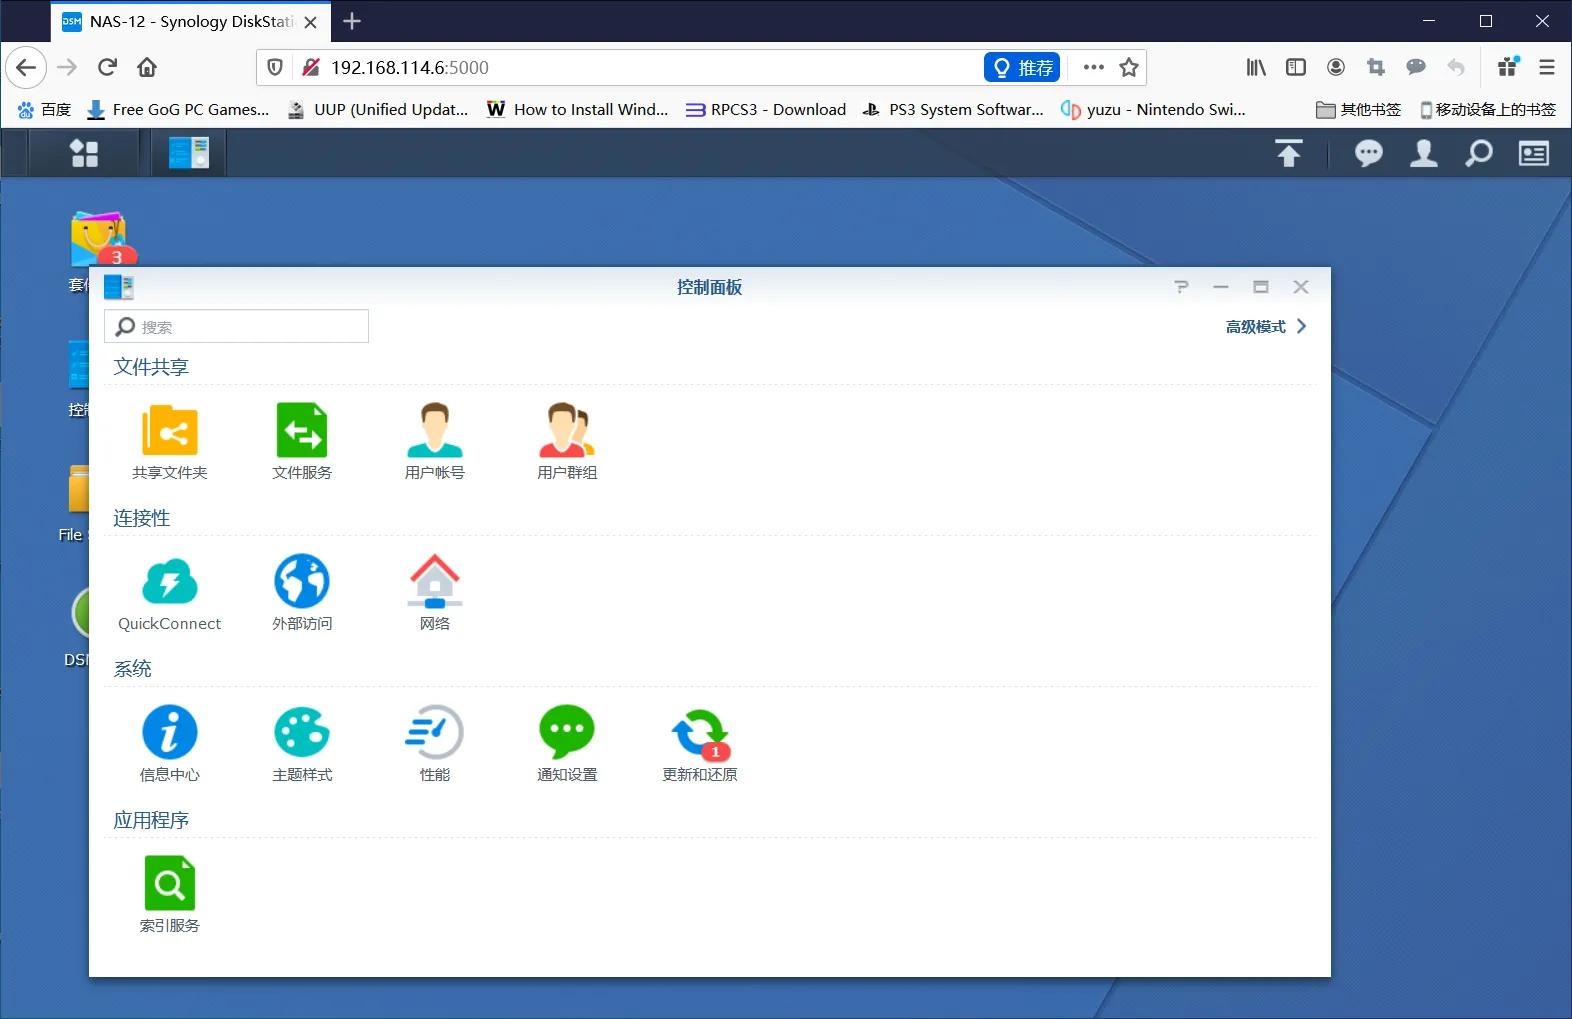Open the page actions three-dot menu
1572x1019 pixels.
(x=1093, y=67)
